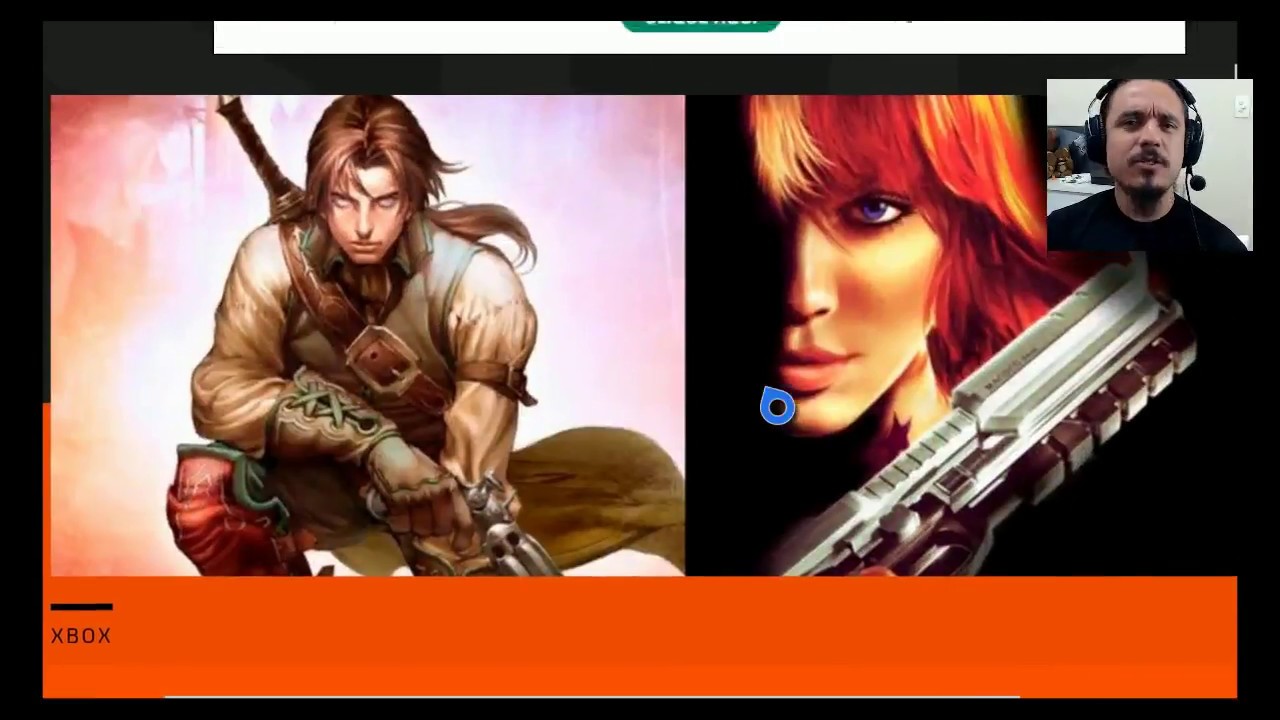The height and width of the screenshot is (720, 1280).
Task: Open the crouching swordsman hero artwork
Action: (368, 335)
